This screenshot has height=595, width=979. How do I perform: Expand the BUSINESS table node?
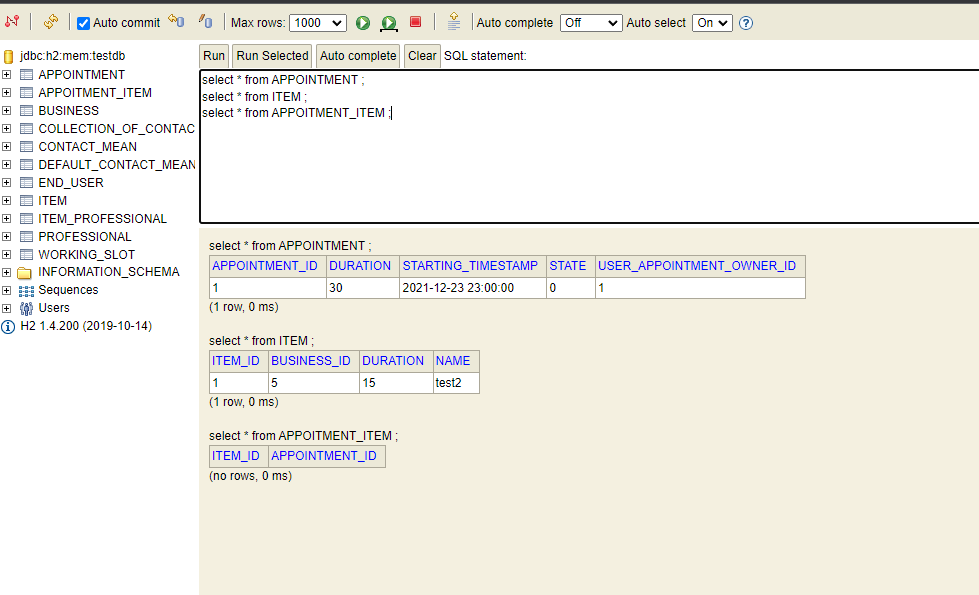coord(6,111)
